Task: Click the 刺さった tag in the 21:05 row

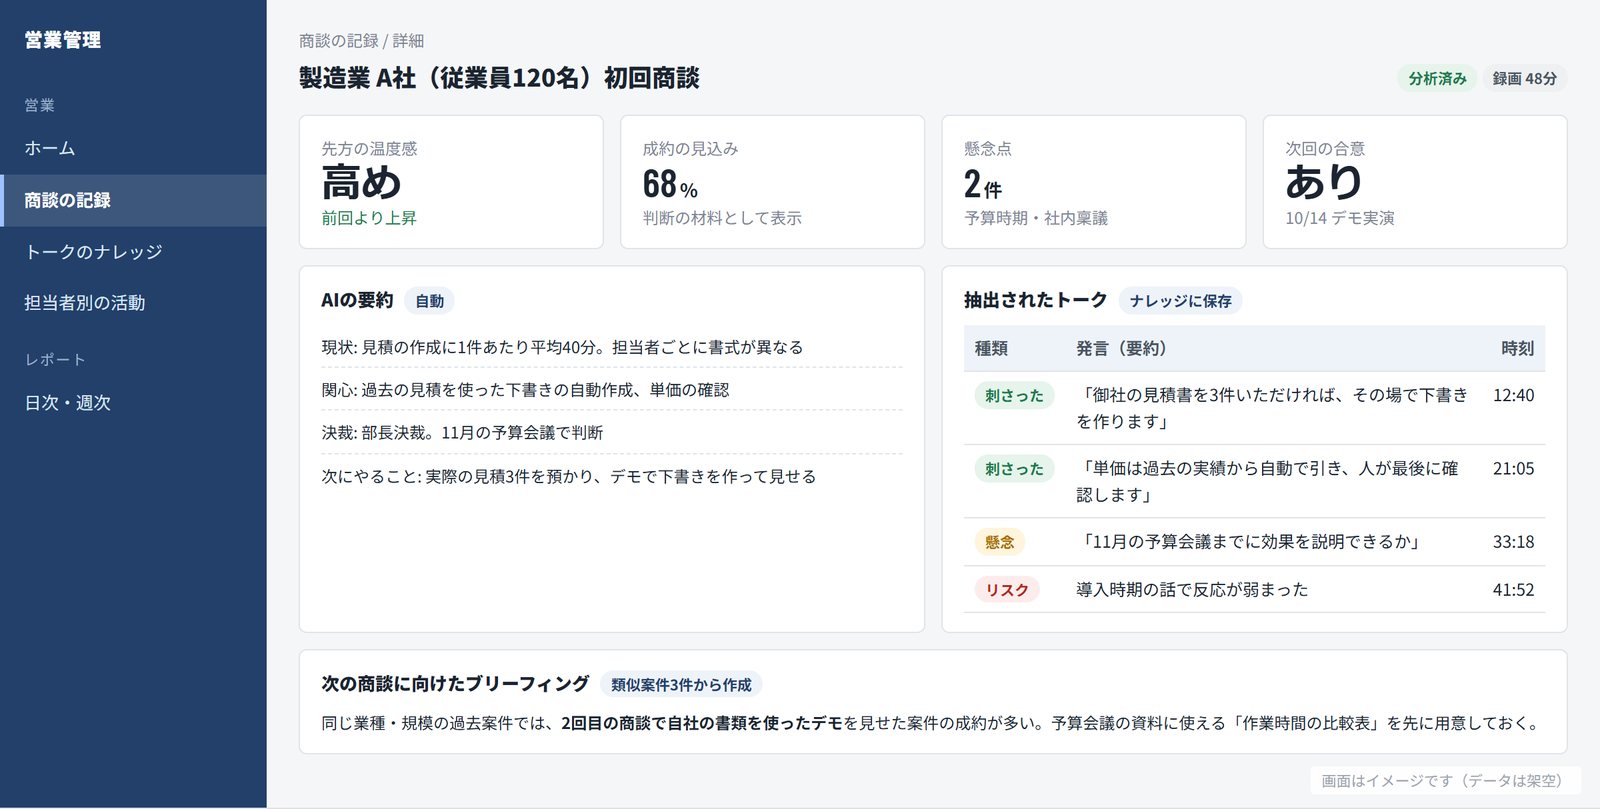Action: 1014,469
